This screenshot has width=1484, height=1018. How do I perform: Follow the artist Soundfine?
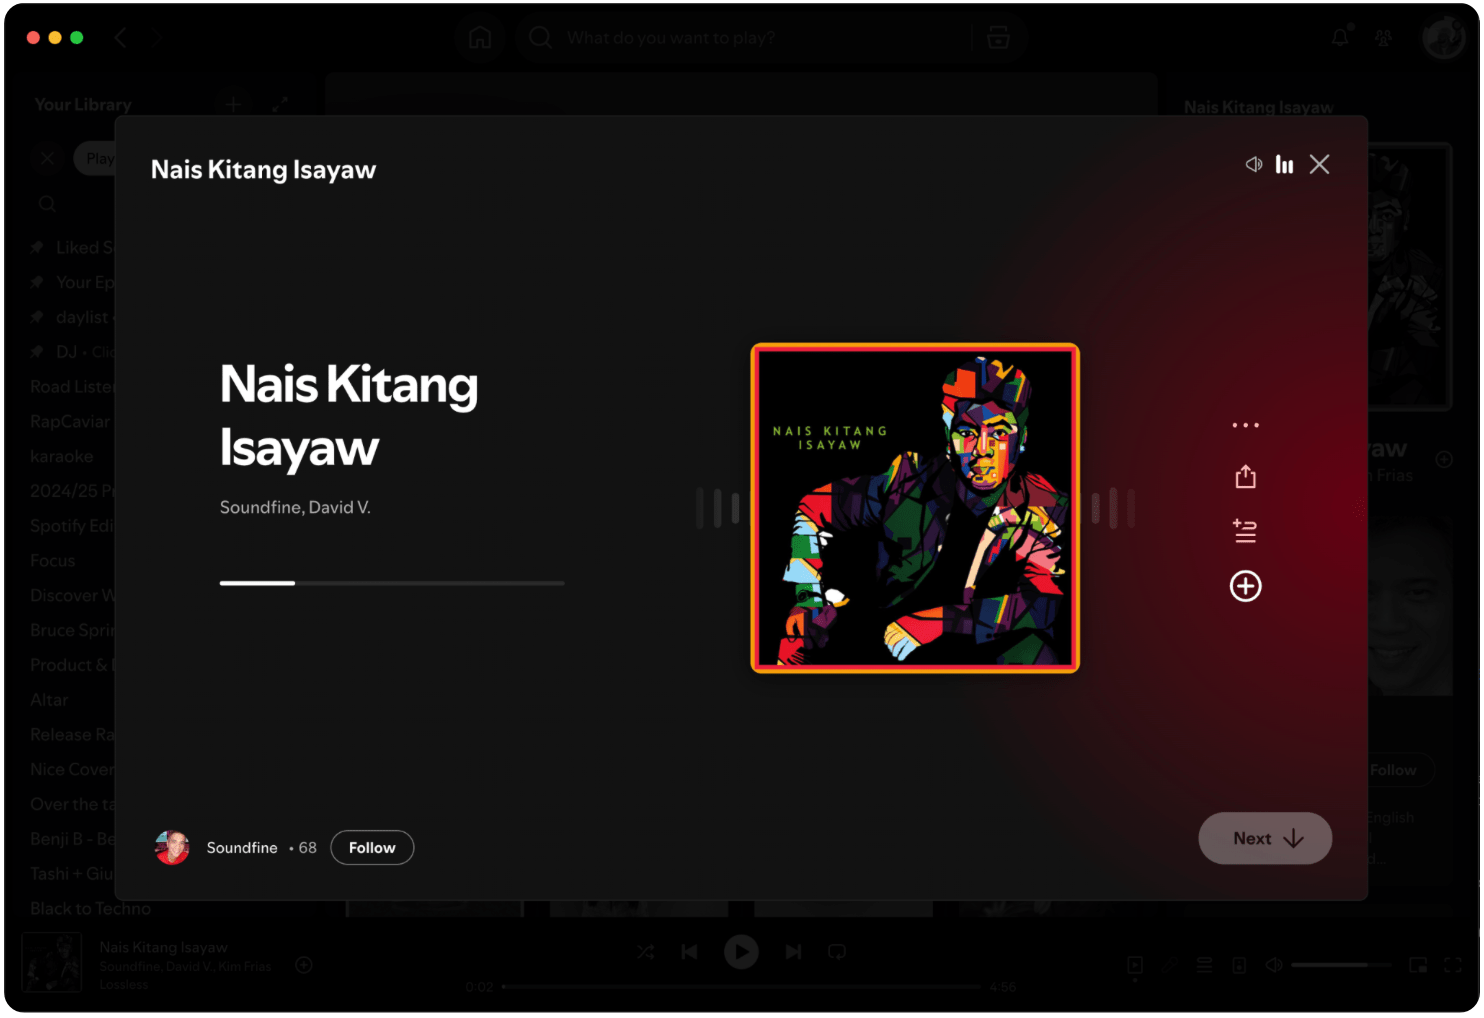pyautogui.click(x=372, y=847)
